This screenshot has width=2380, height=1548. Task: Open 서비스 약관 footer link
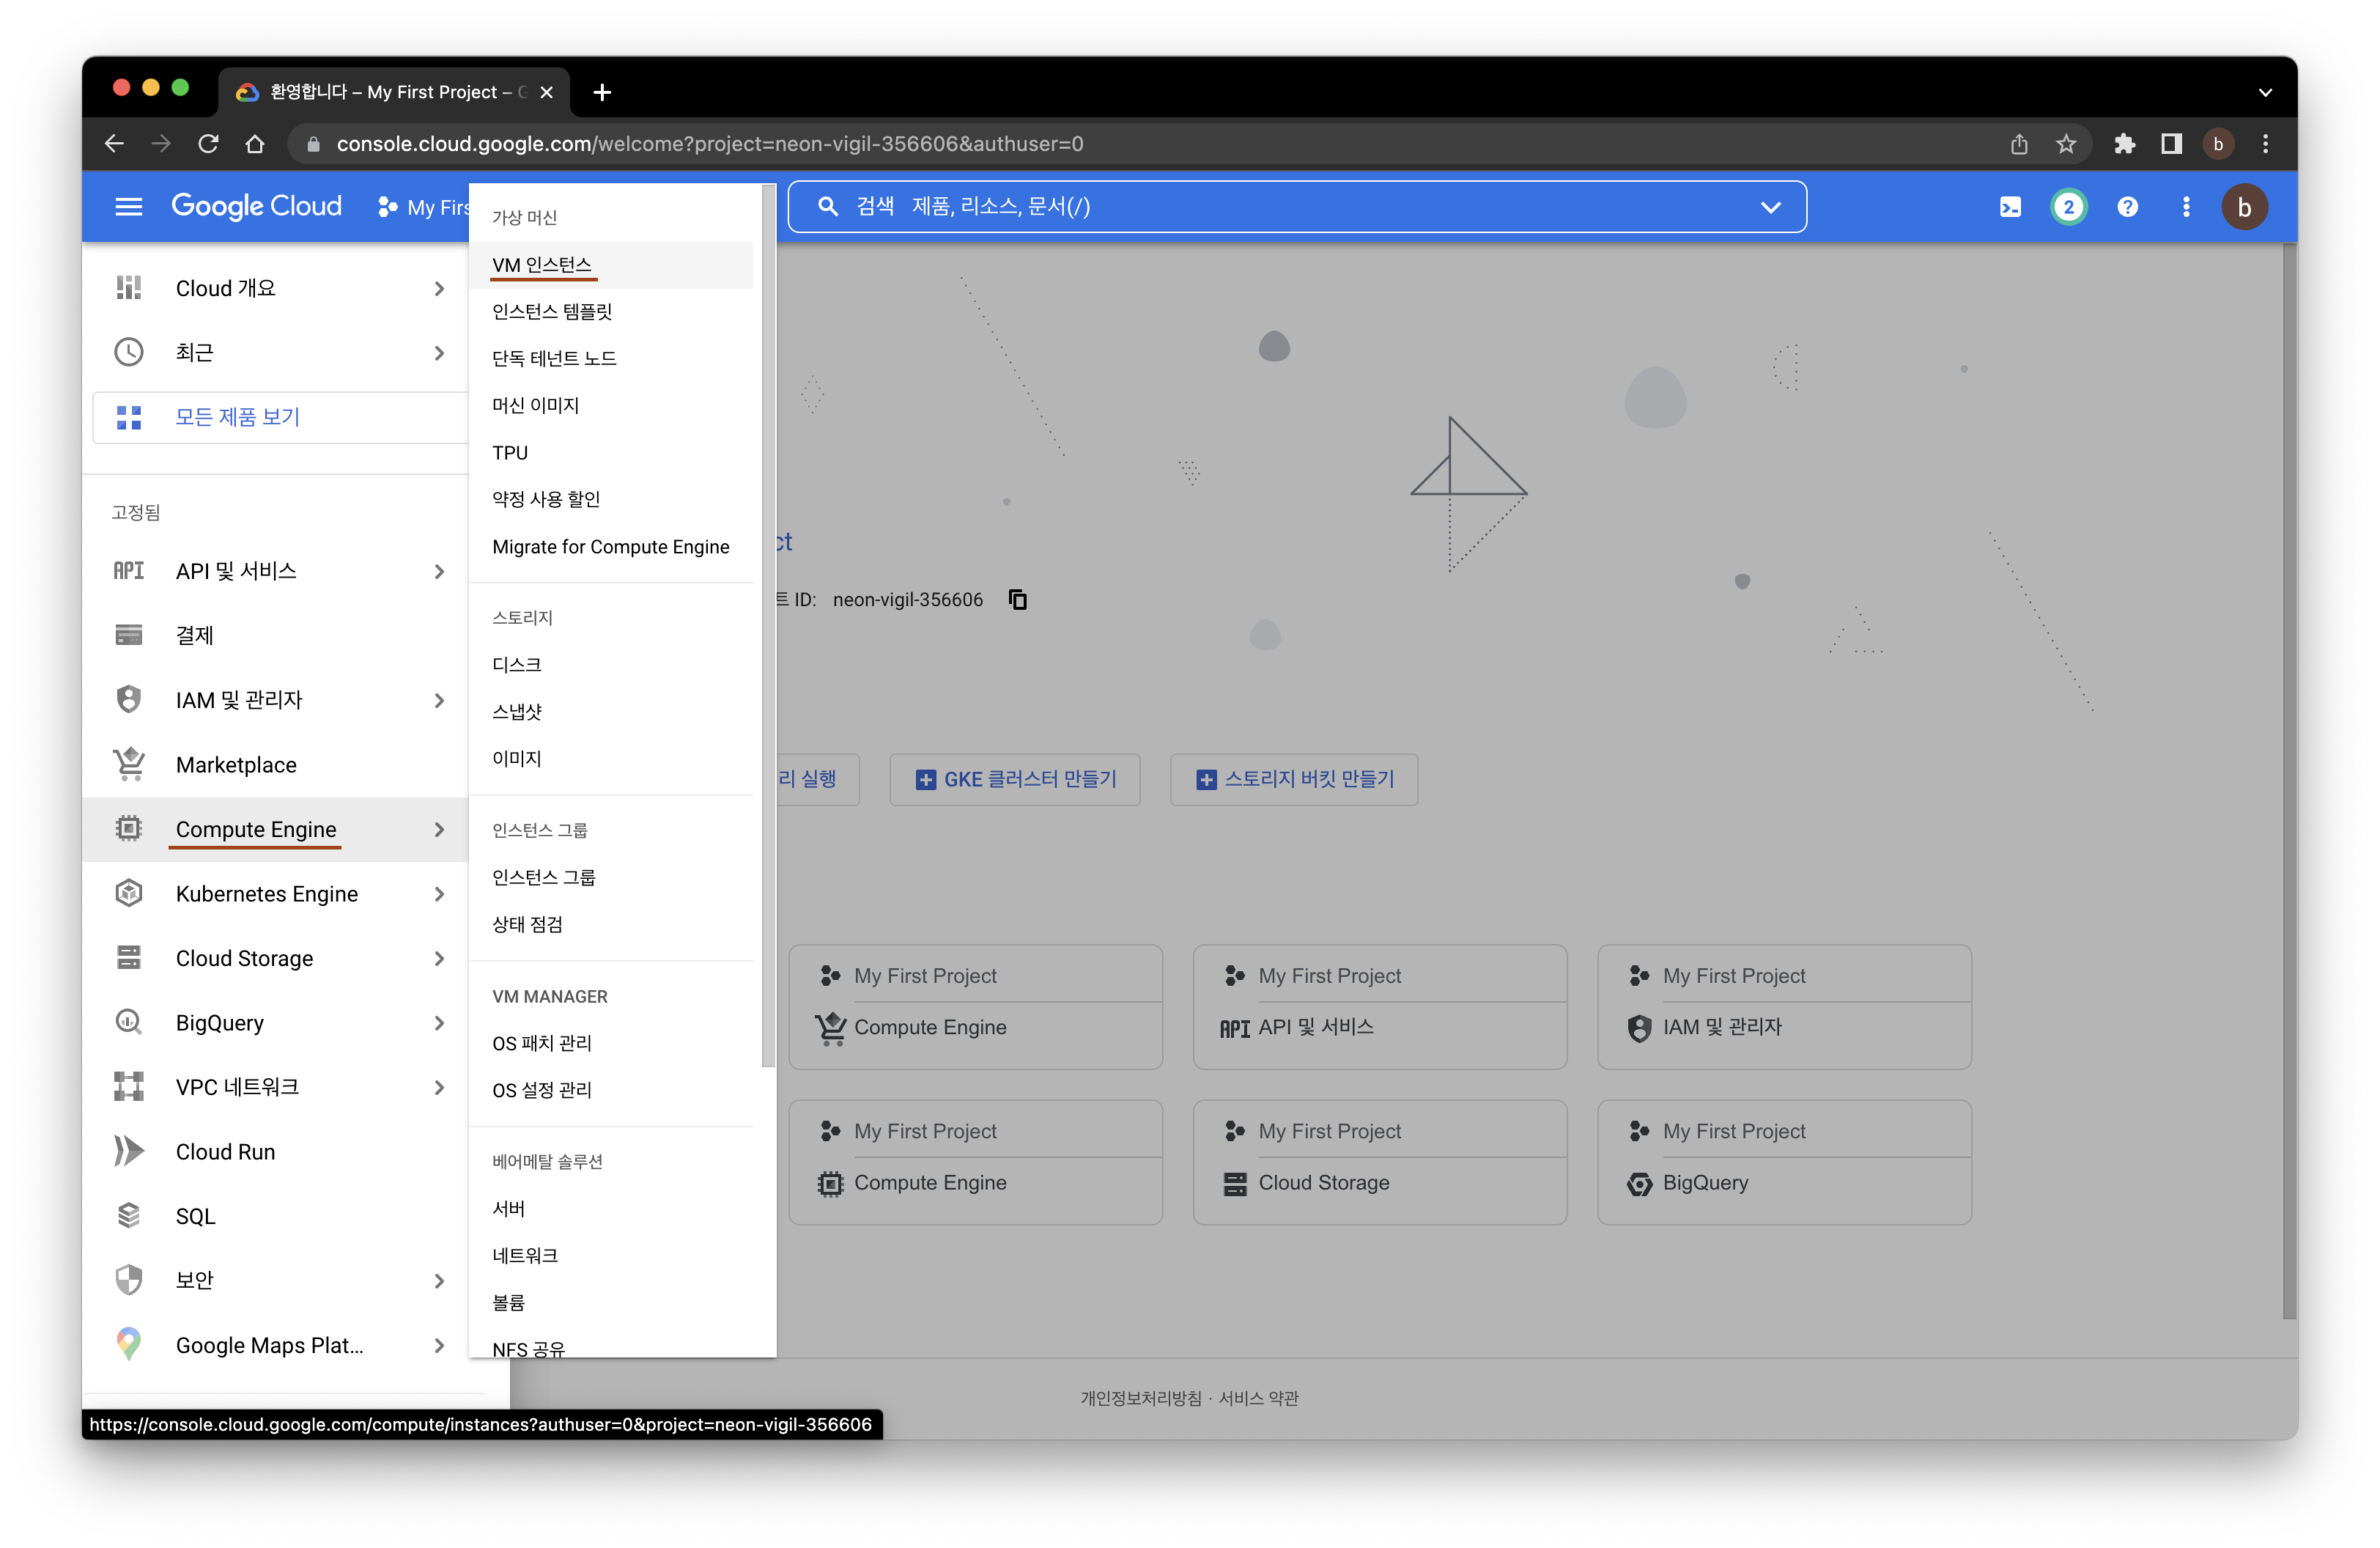(1258, 1398)
